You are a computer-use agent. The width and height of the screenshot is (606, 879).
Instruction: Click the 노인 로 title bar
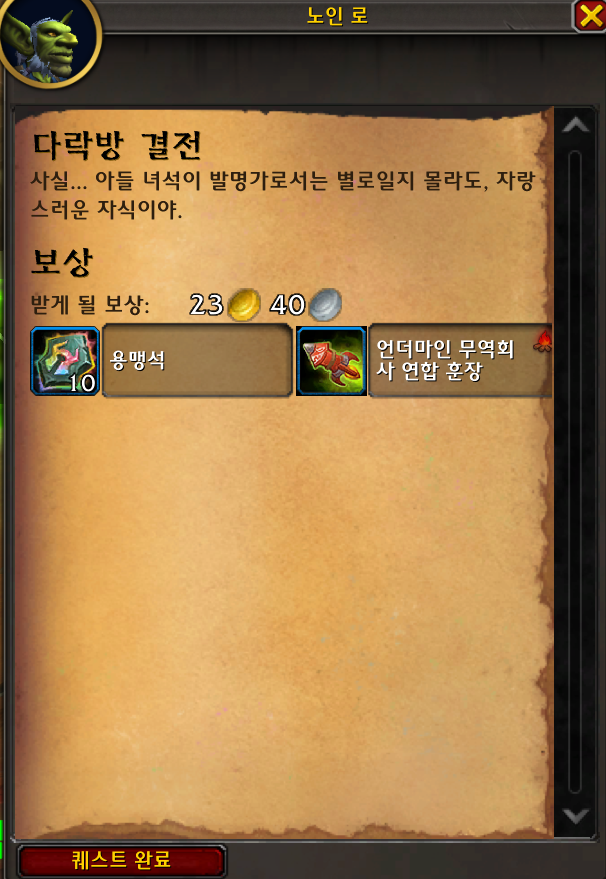click(337, 16)
